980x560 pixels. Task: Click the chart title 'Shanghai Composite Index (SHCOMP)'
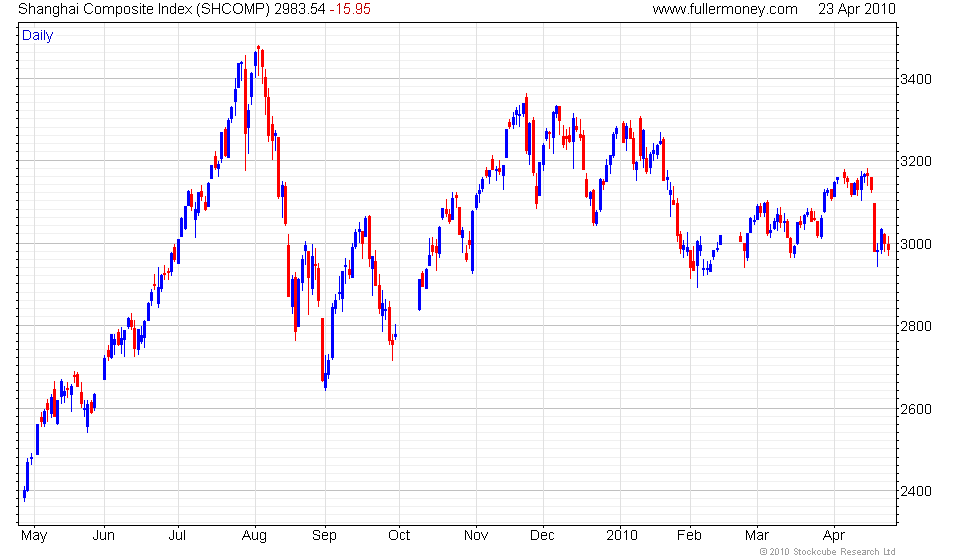coord(144,9)
